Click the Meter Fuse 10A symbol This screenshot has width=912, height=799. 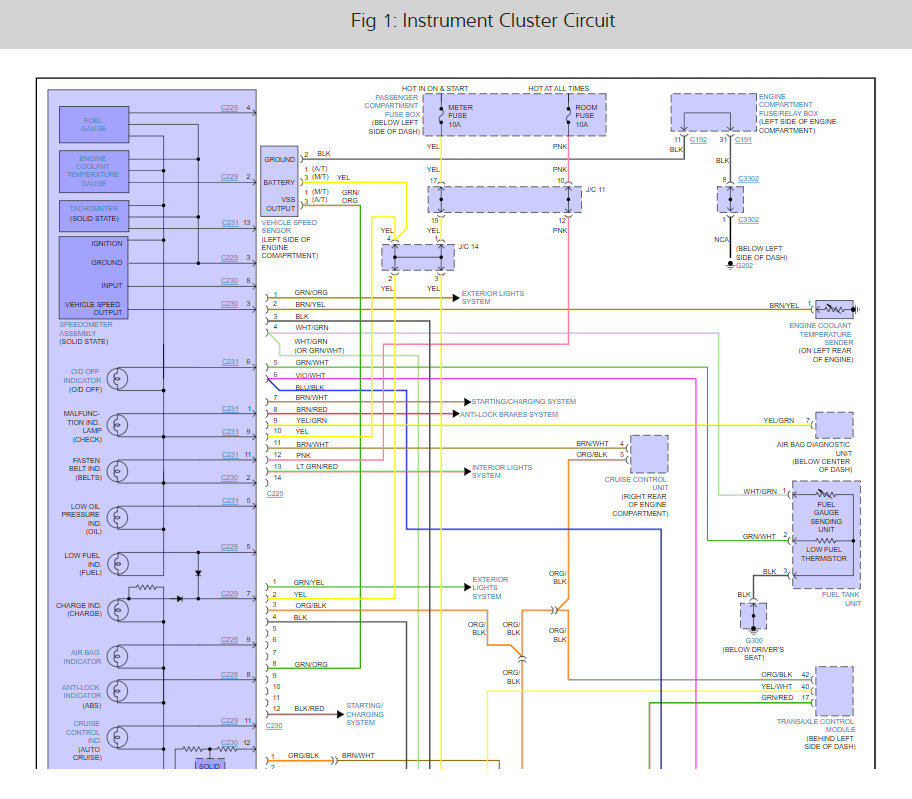(x=440, y=115)
